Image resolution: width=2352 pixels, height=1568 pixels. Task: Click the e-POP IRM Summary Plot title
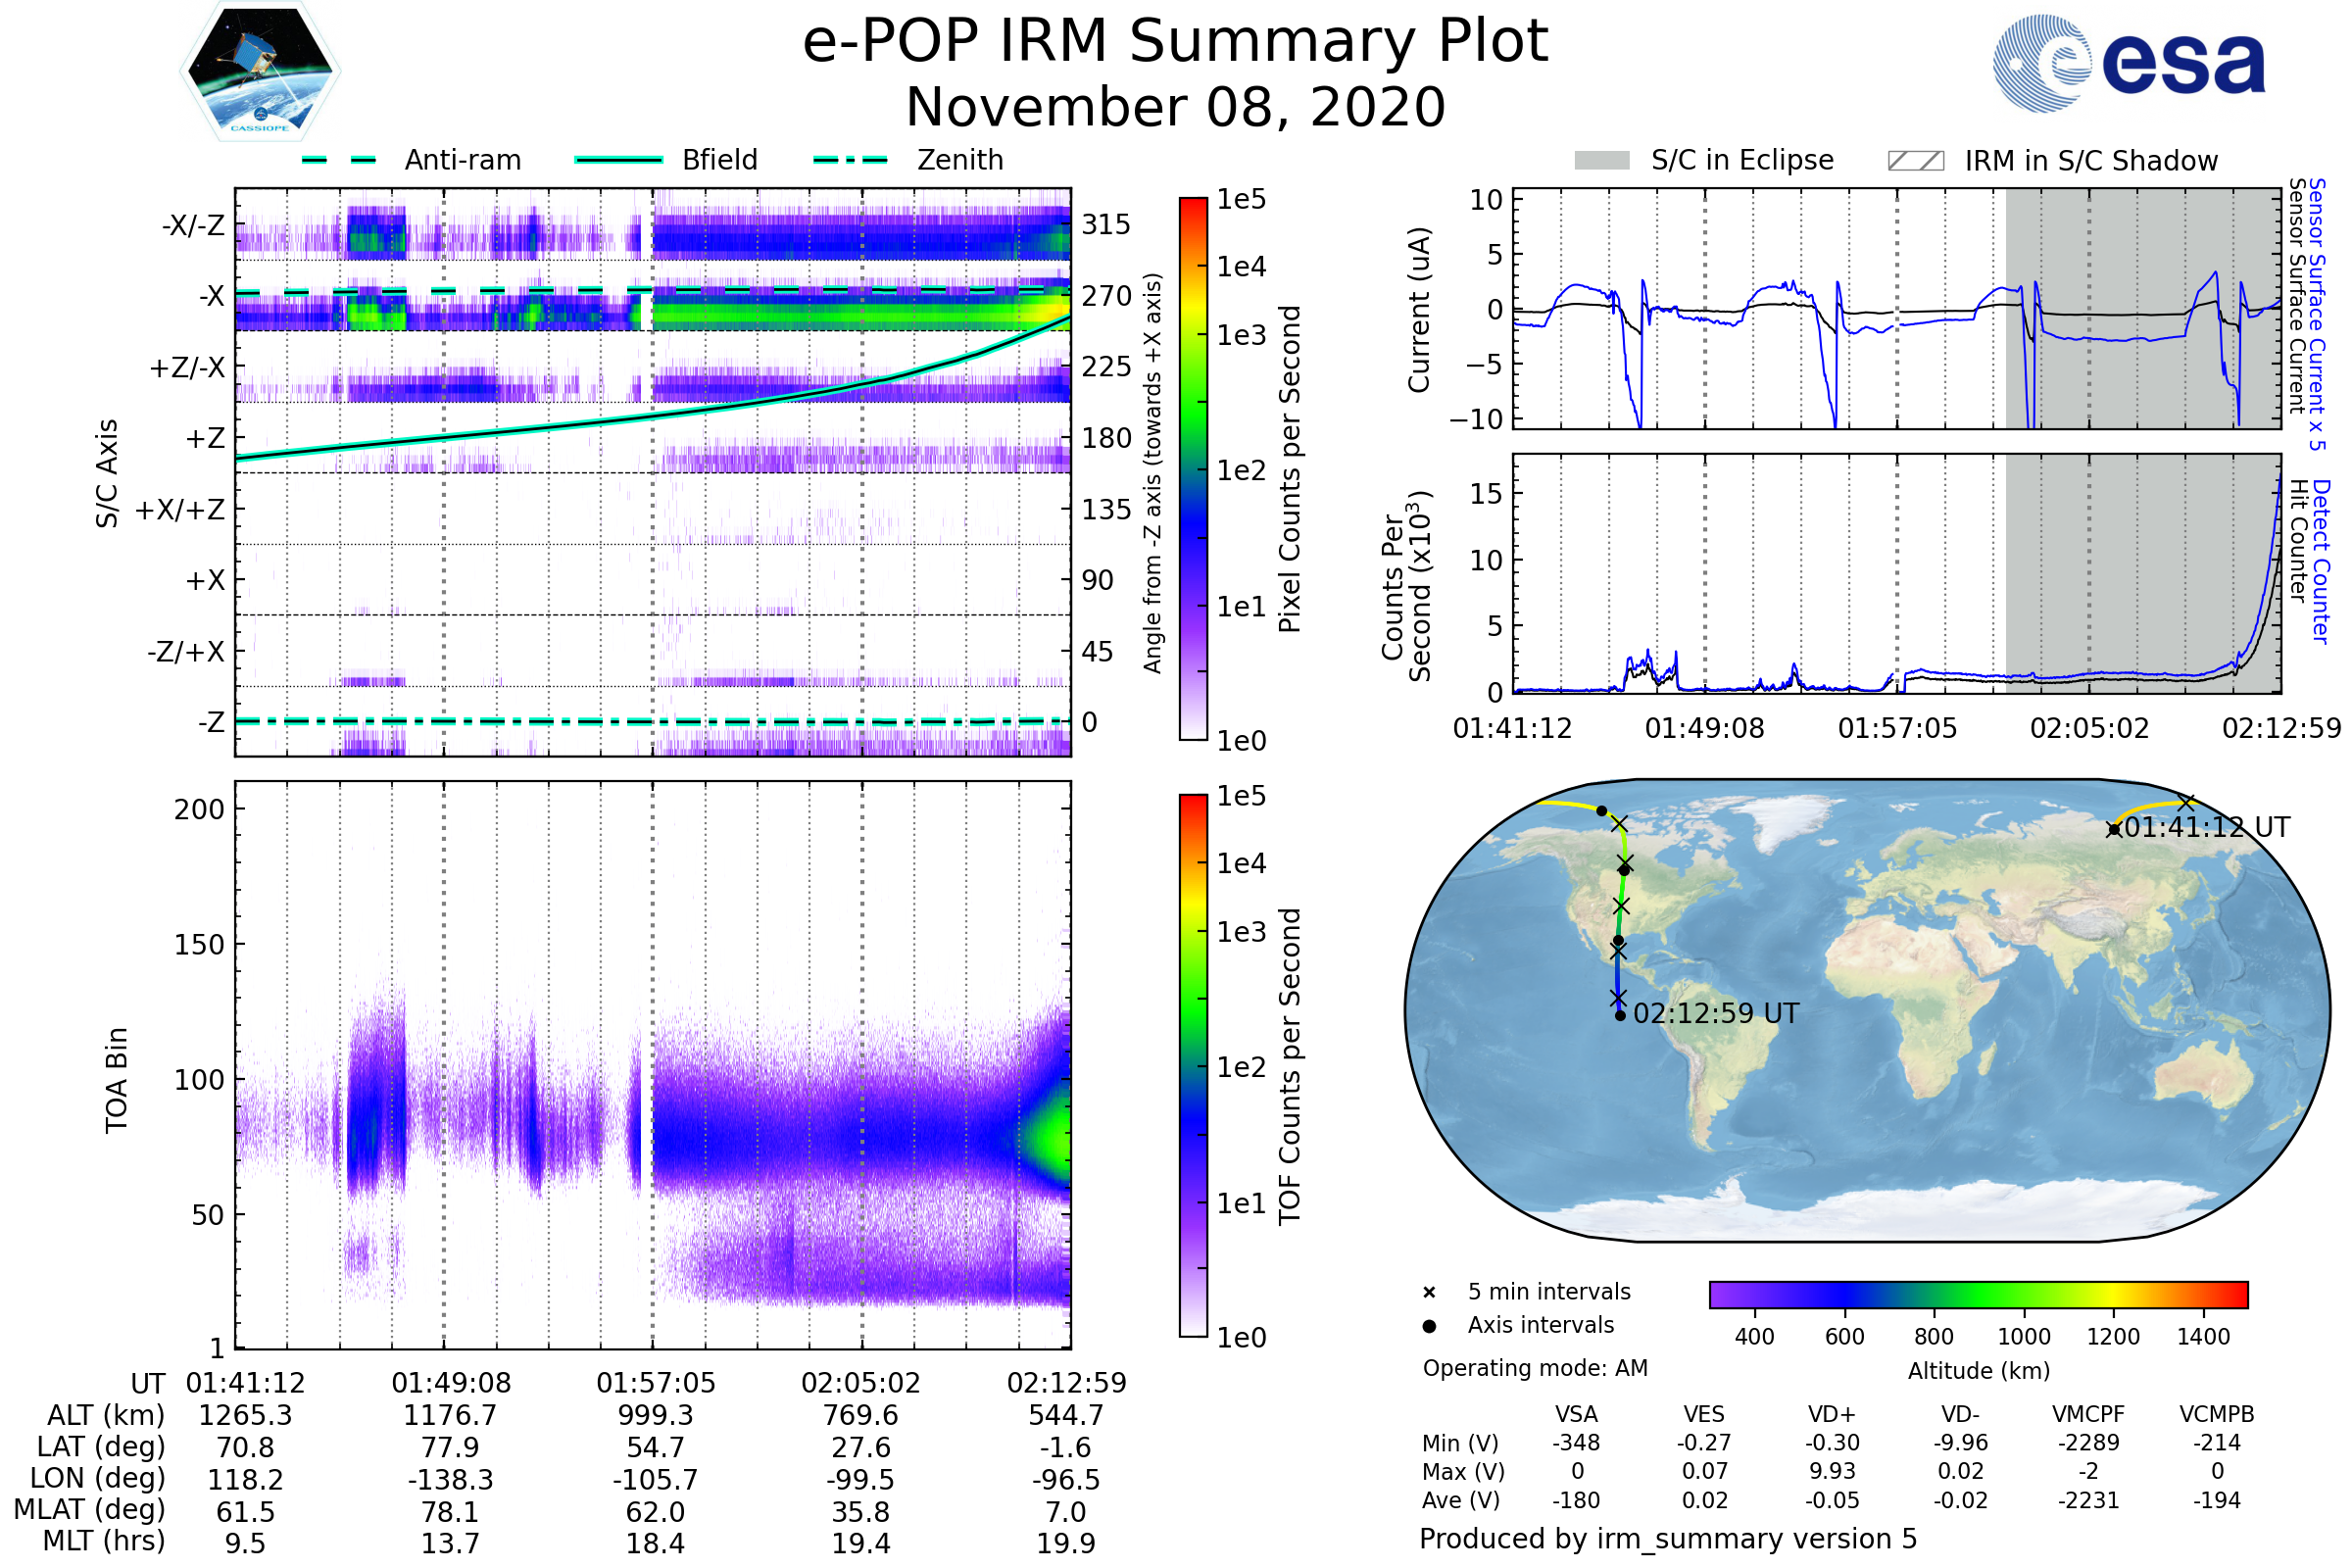[1175, 42]
